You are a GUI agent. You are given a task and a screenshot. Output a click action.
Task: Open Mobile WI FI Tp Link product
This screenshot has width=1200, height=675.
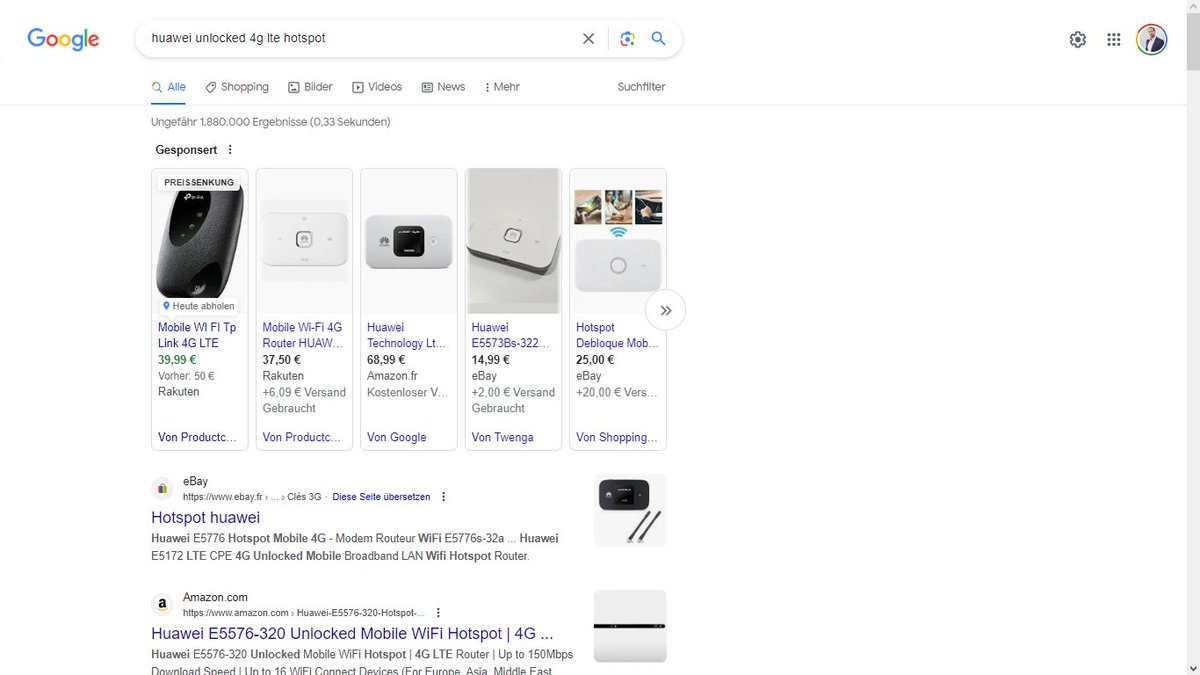(x=197, y=335)
